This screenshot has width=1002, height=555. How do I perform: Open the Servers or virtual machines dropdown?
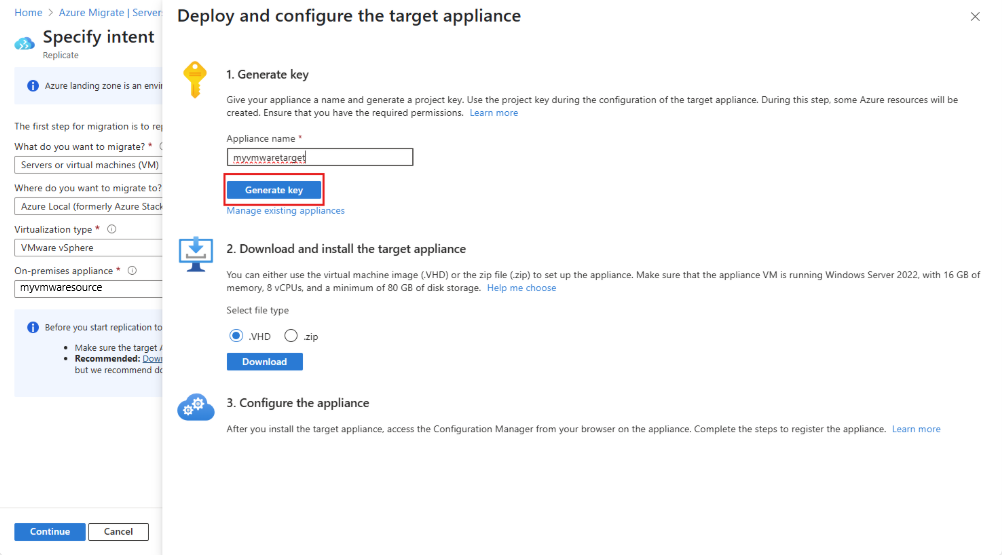[88, 165]
